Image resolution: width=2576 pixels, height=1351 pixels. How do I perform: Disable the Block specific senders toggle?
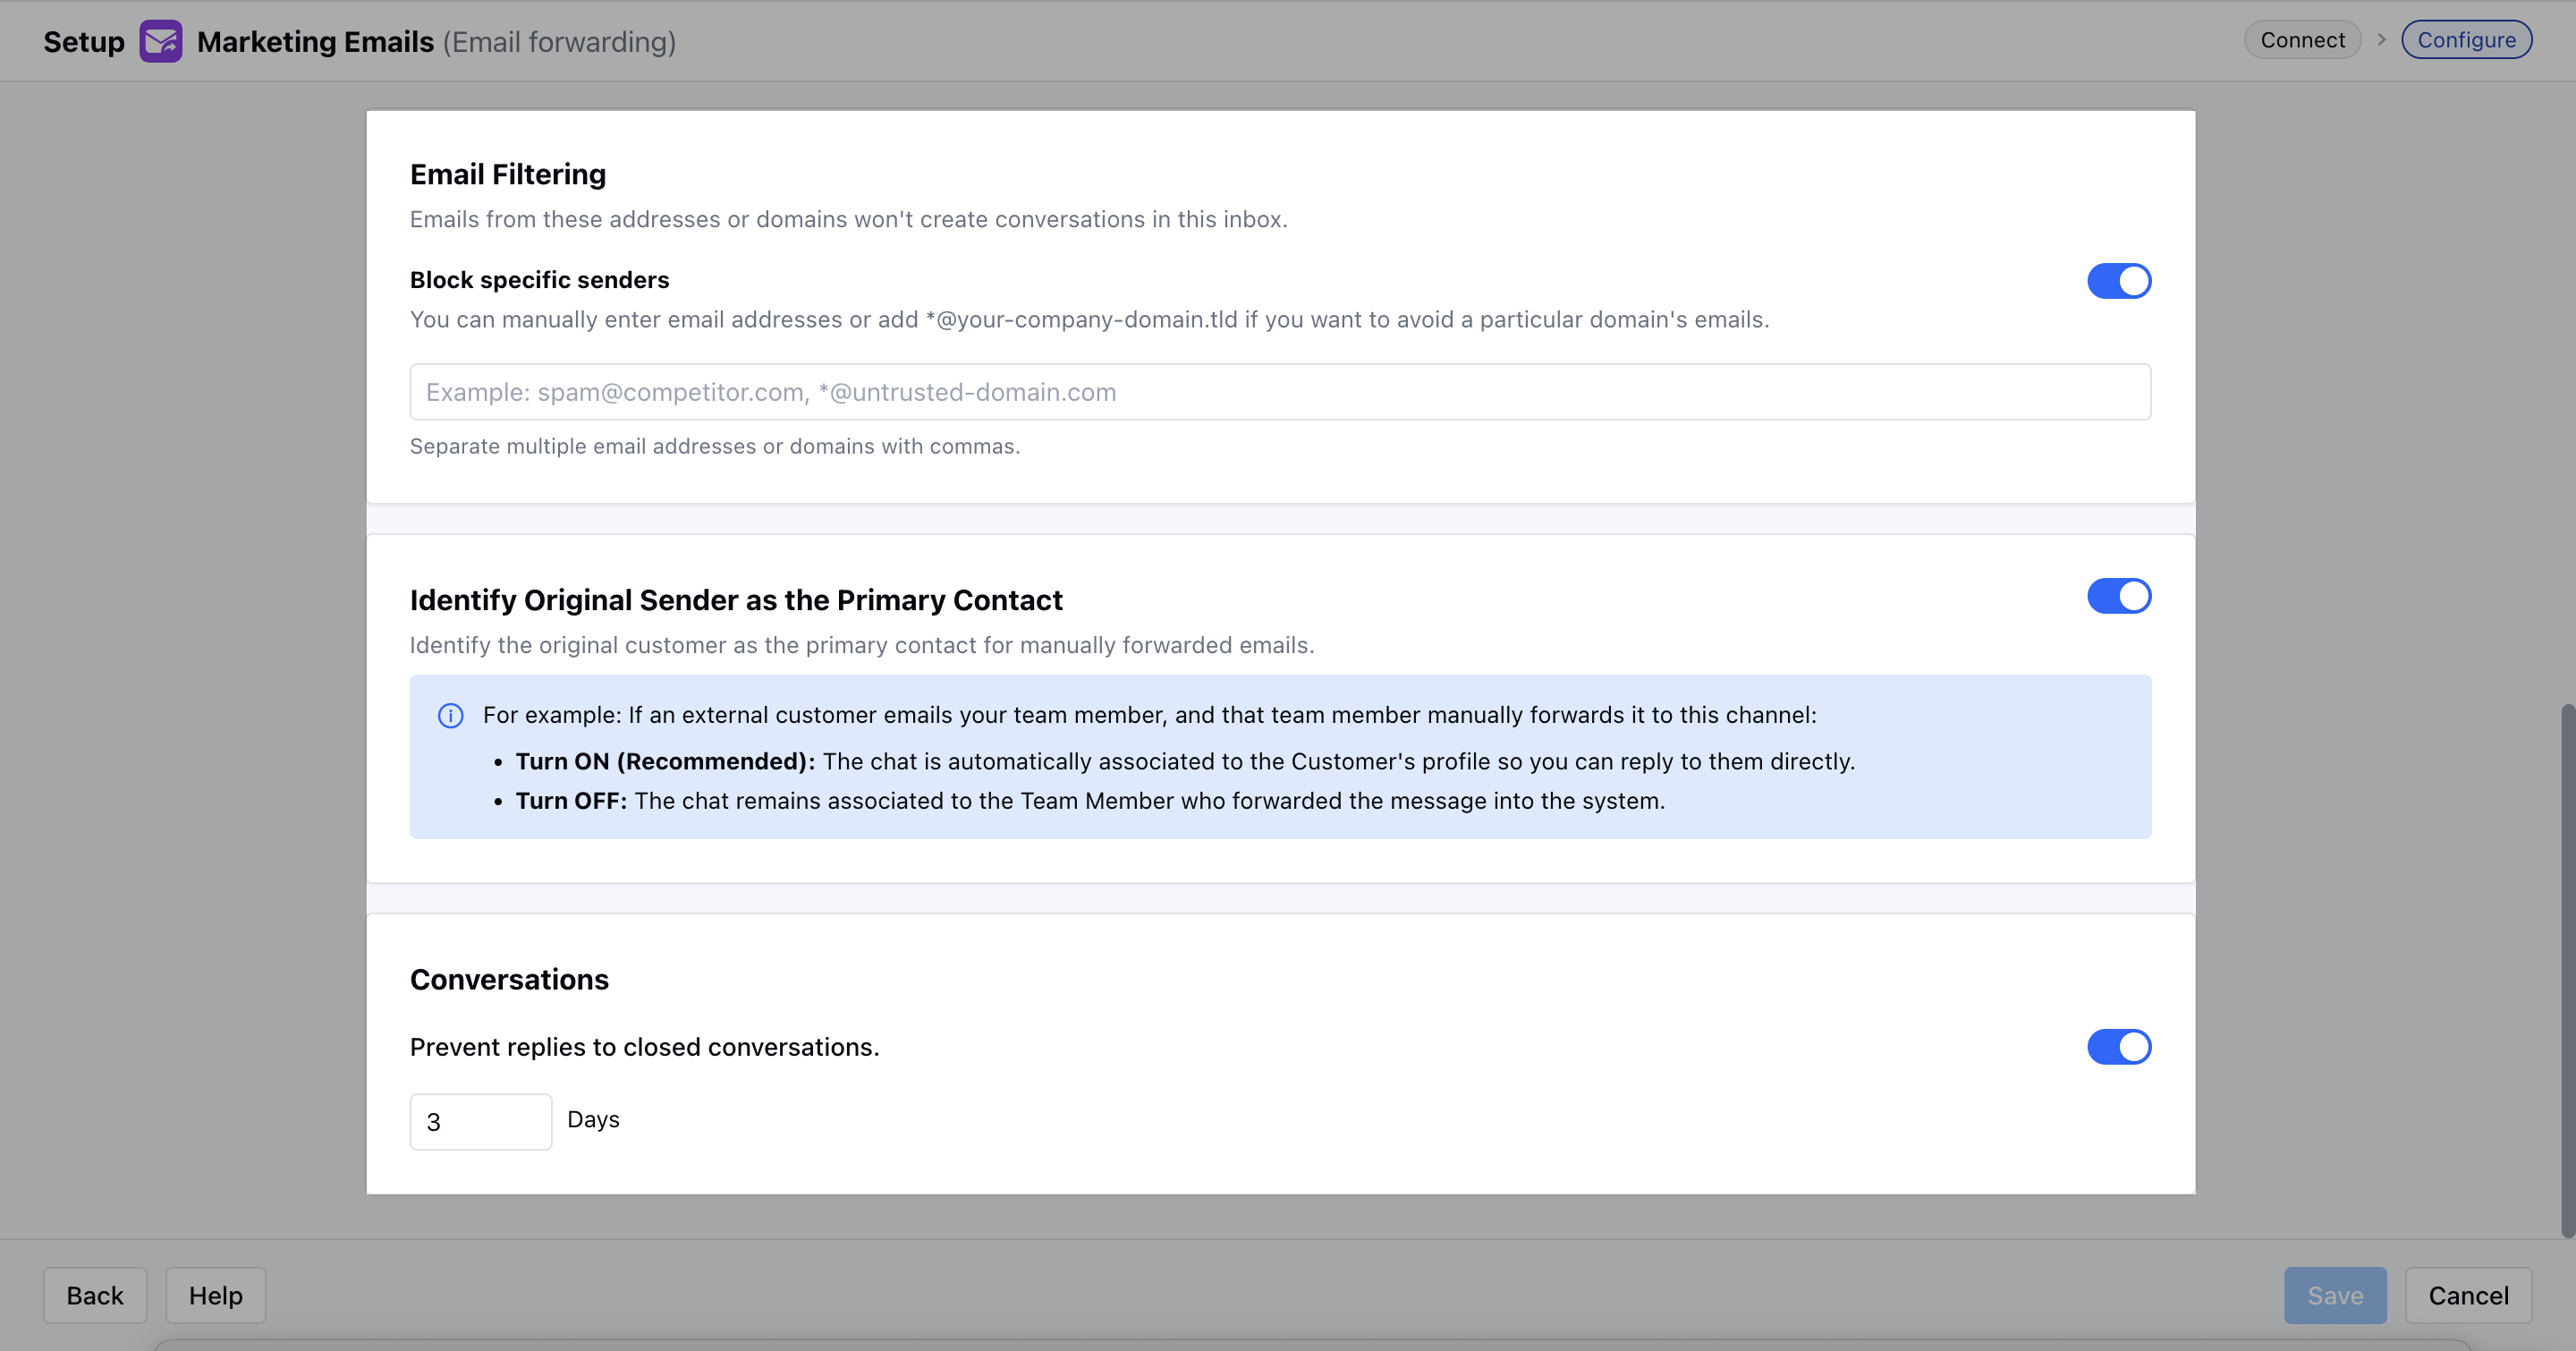point(2119,281)
